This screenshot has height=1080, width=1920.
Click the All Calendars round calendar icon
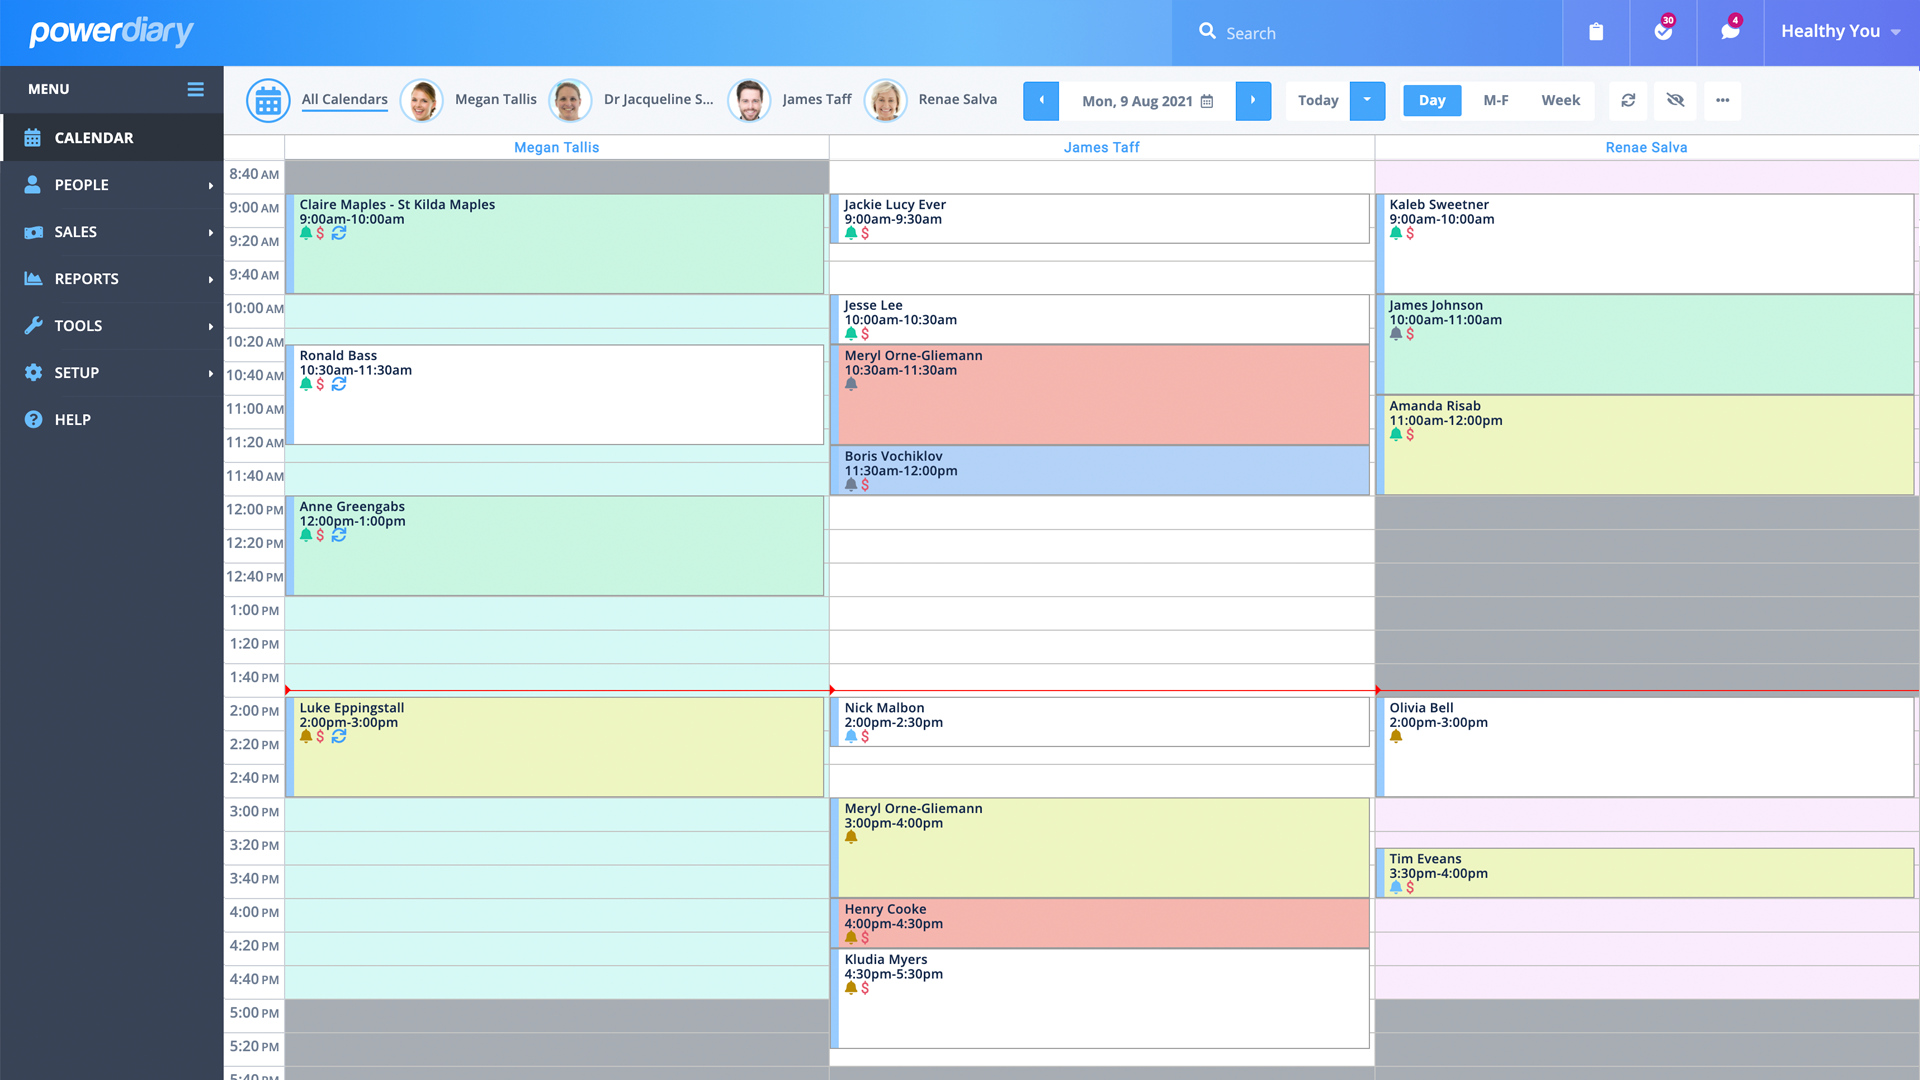point(268,100)
